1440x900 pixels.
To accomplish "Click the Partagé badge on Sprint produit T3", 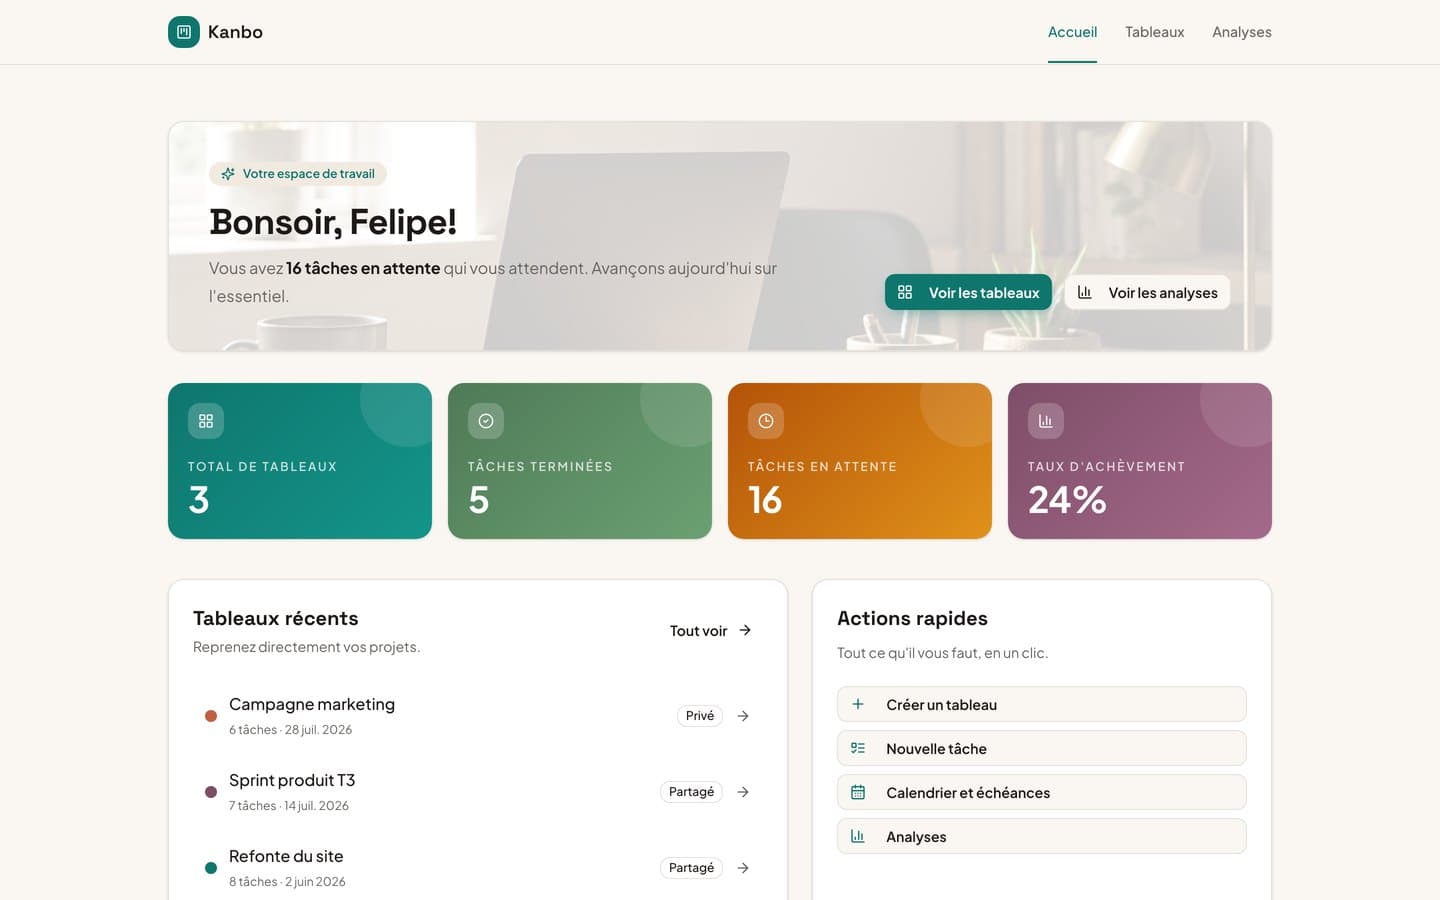I will pos(691,792).
